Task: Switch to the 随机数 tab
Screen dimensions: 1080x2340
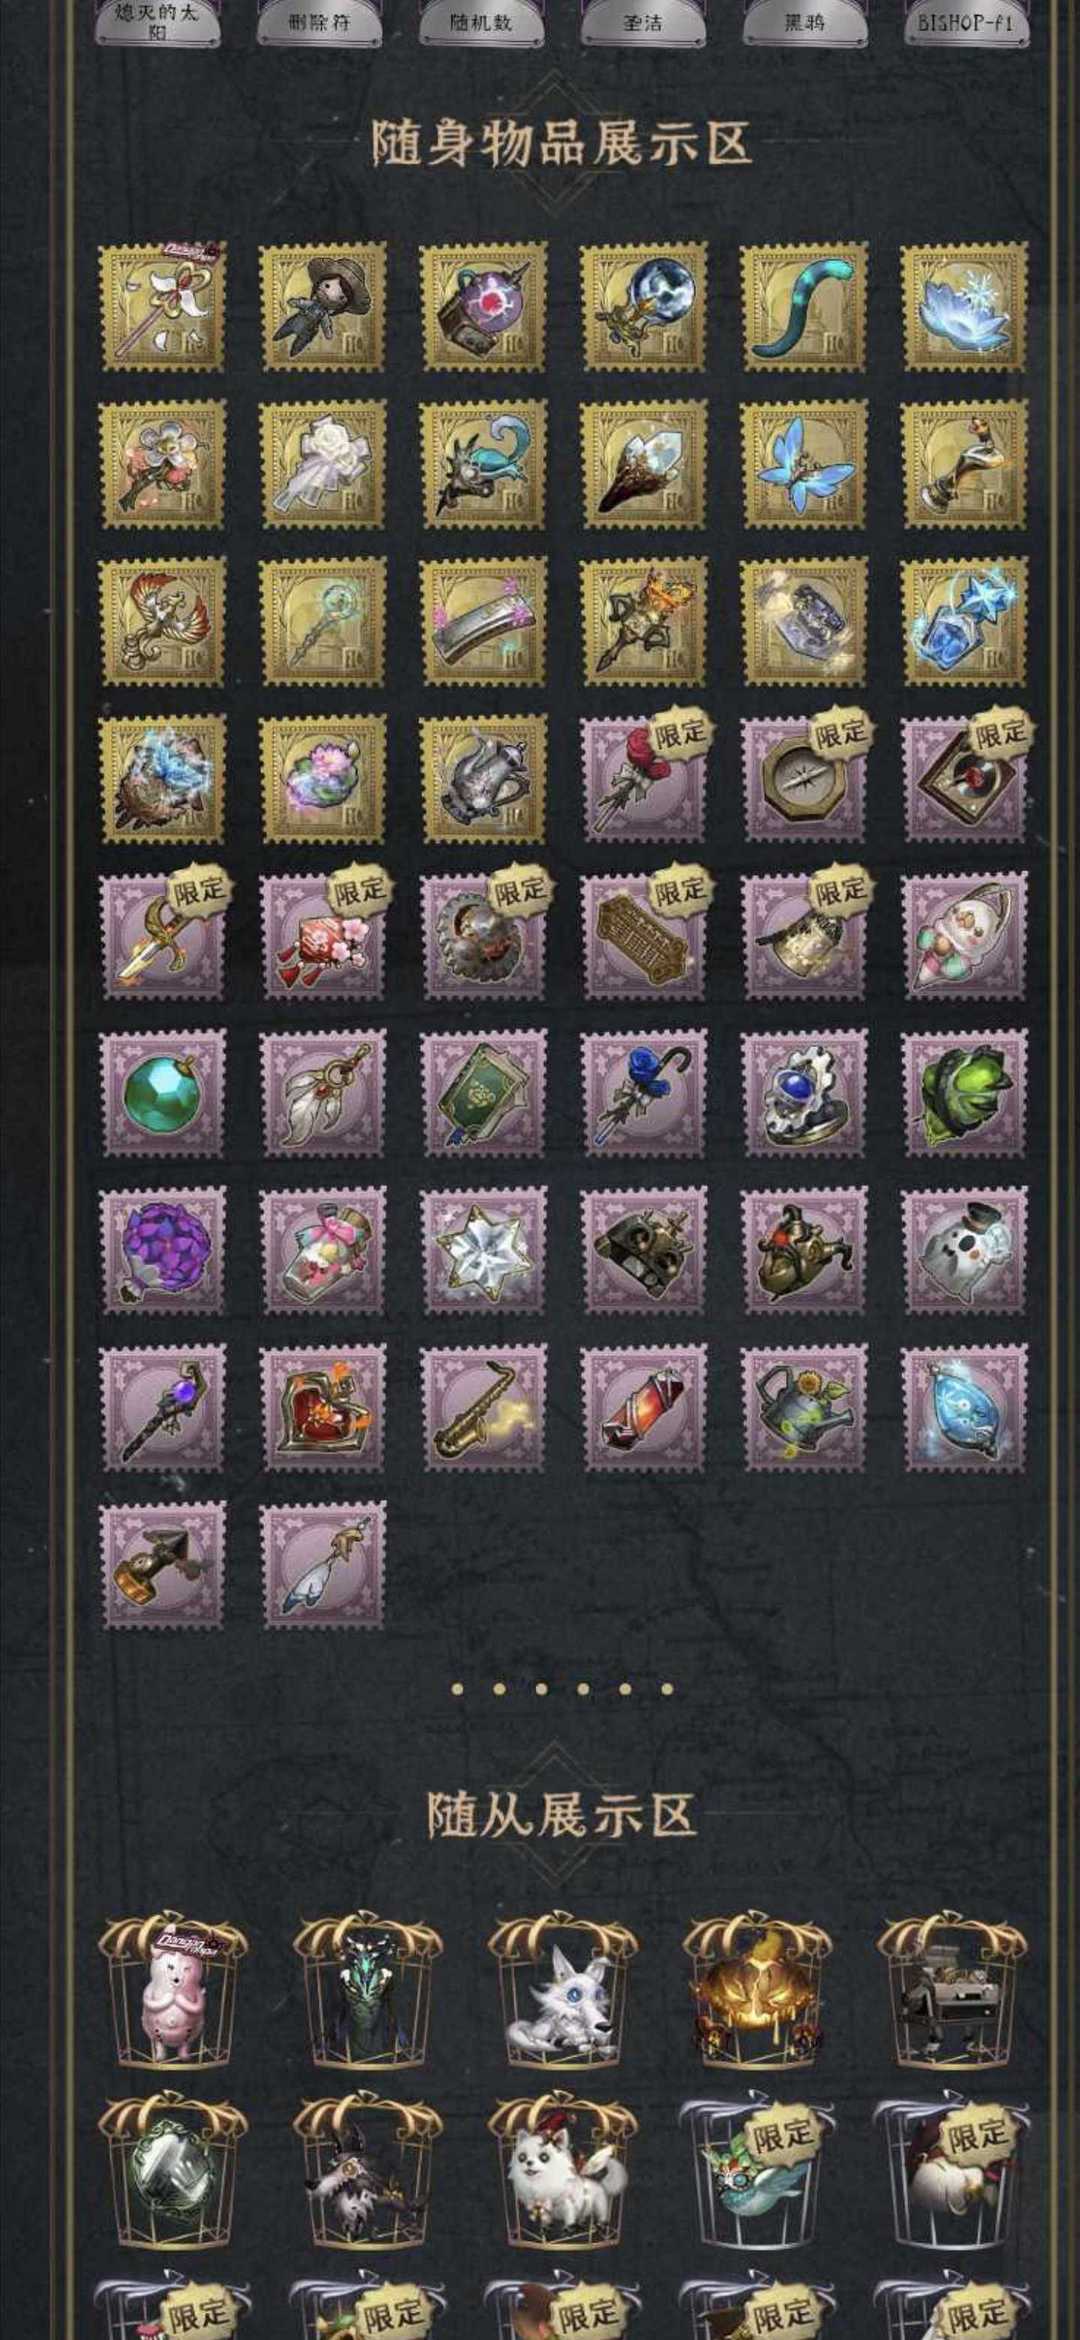Action: click(481, 22)
